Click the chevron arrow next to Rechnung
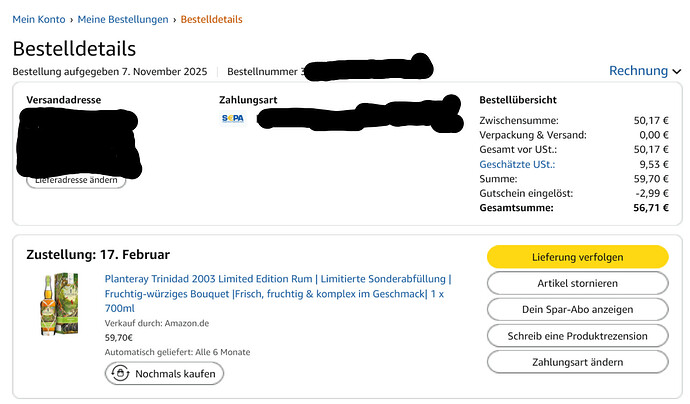Viewport: 690px width, 404px height. tap(677, 72)
